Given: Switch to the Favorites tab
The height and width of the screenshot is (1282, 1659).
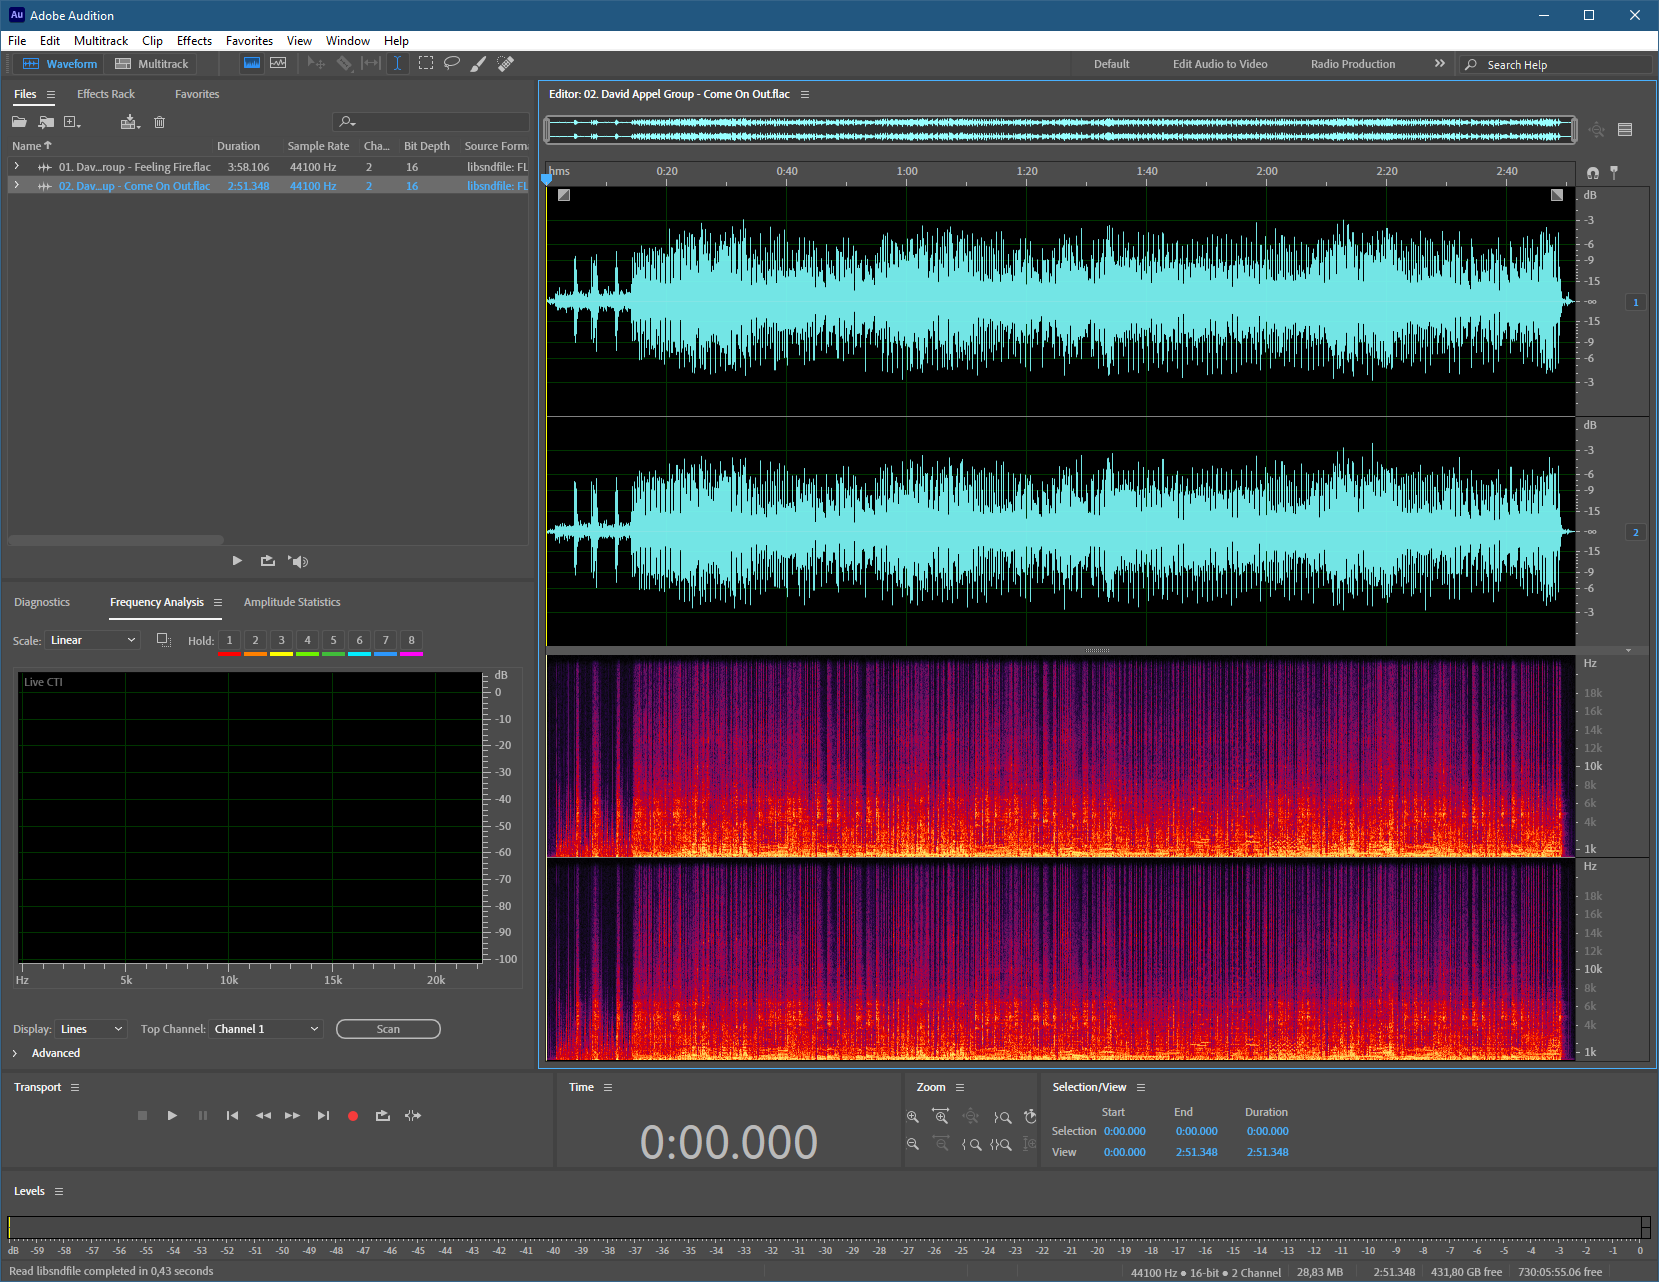Looking at the screenshot, I should [x=197, y=94].
